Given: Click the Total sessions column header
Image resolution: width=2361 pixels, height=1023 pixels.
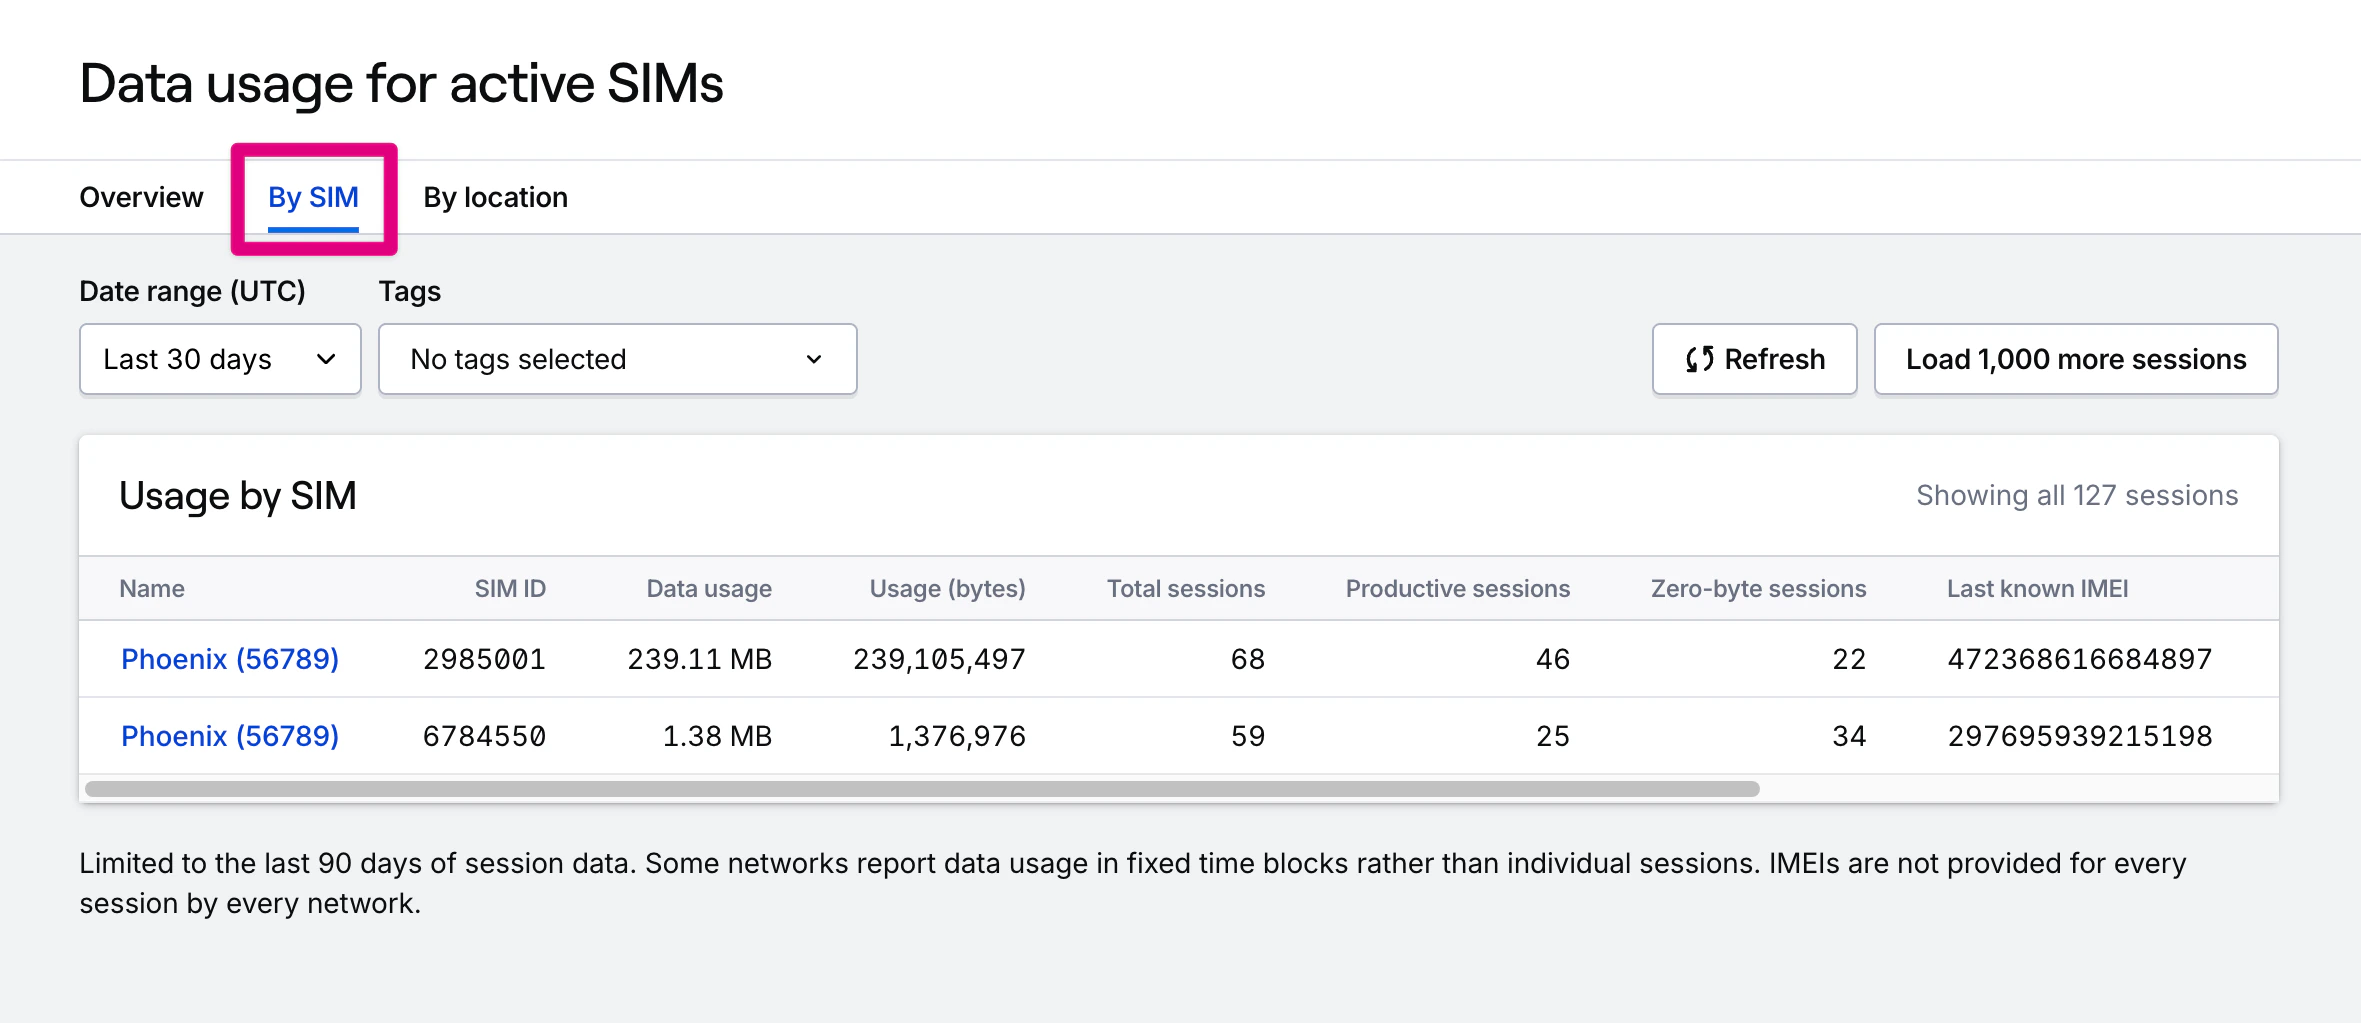Looking at the screenshot, I should (x=1186, y=588).
